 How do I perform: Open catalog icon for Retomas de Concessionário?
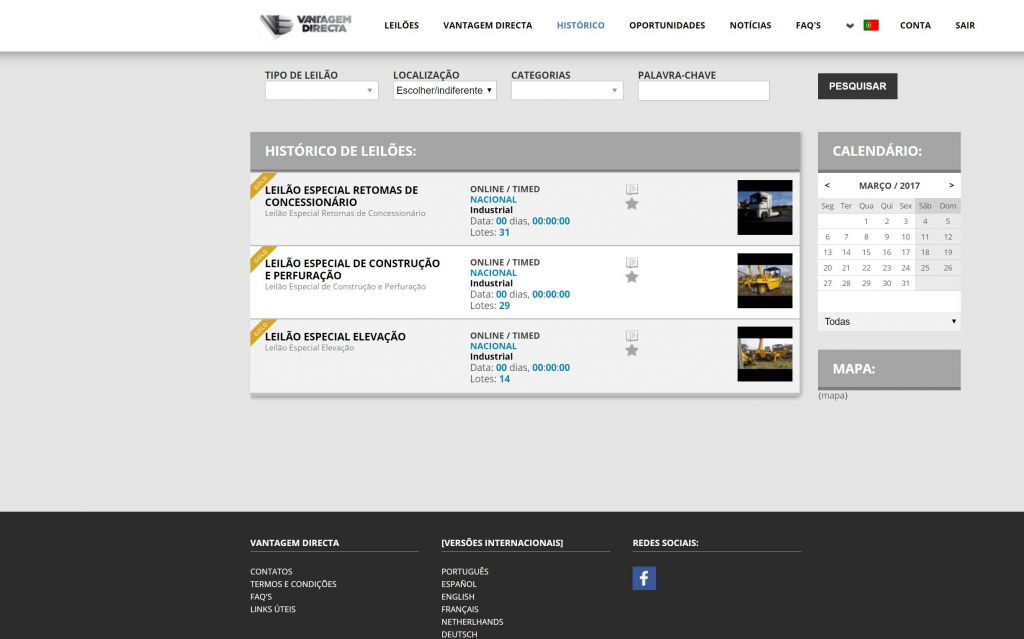(x=631, y=189)
